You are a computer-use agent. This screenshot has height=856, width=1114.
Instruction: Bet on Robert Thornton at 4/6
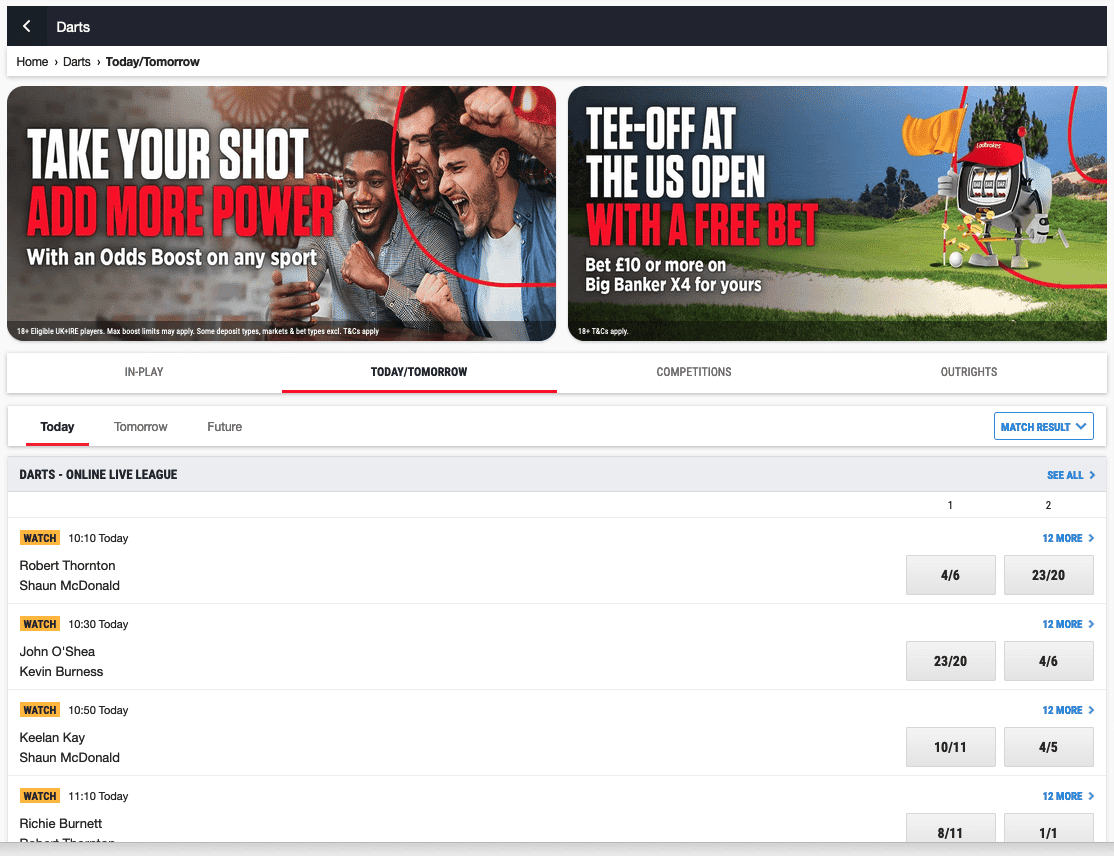point(950,575)
